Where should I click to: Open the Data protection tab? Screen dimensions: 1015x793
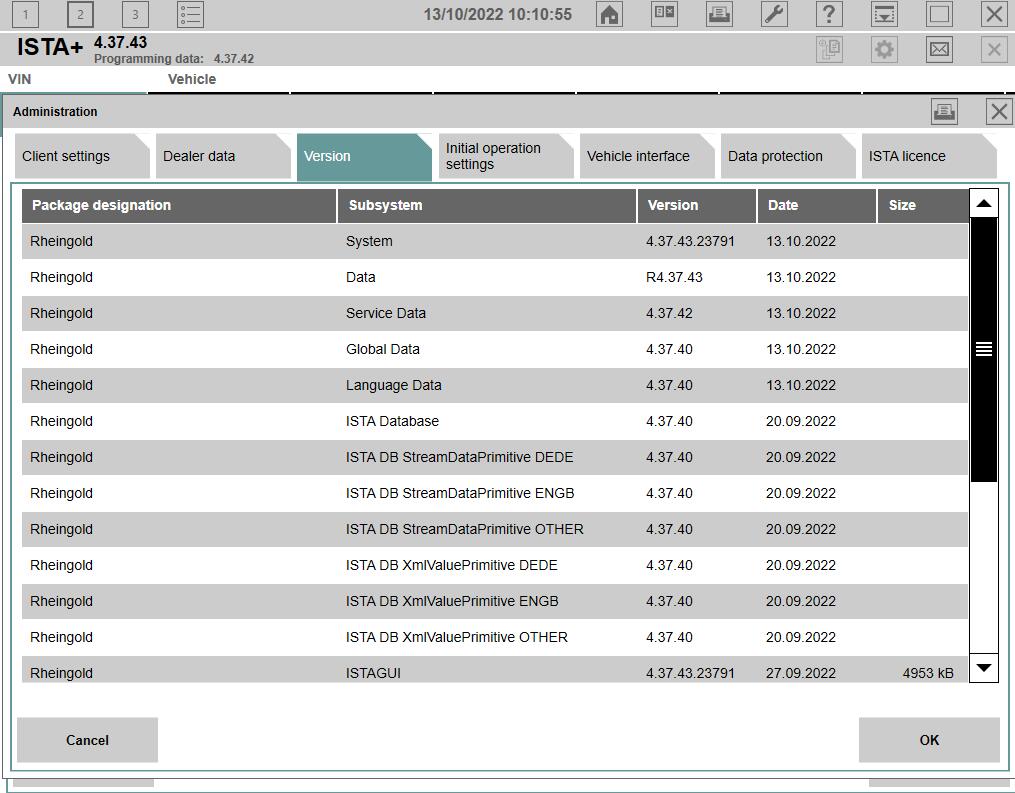coord(788,156)
